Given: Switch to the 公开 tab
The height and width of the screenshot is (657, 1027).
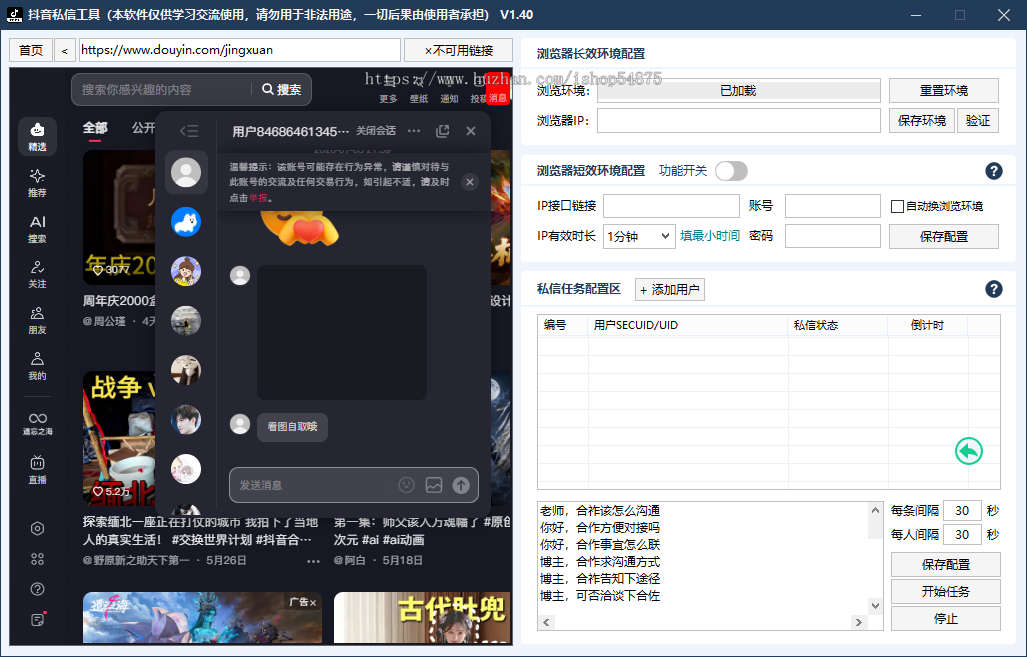Looking at the screenshot, I should 143,128.
